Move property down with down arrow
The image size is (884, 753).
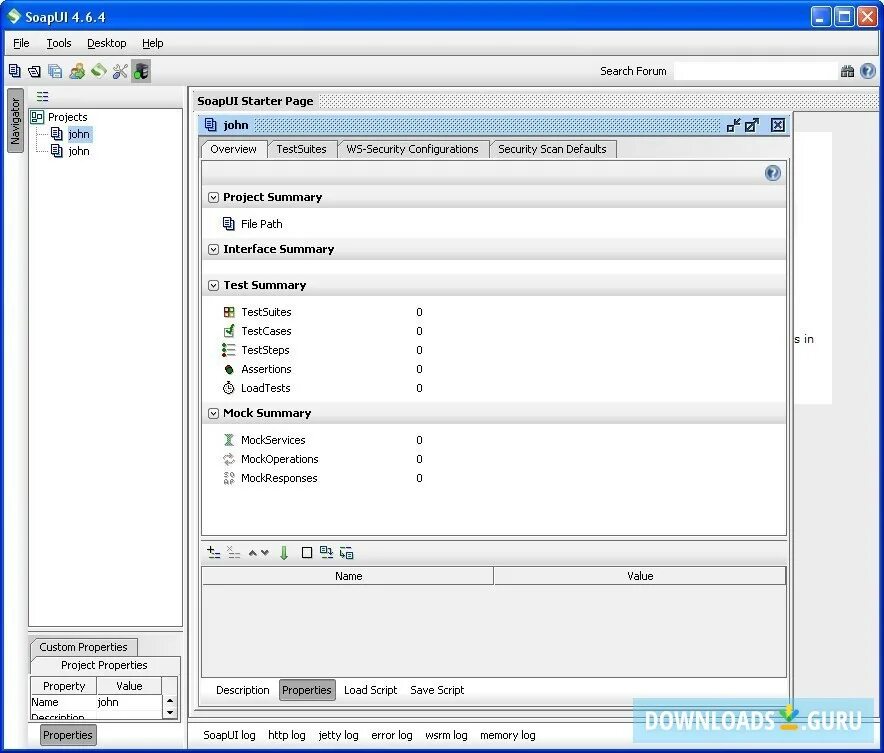point(264,553)
